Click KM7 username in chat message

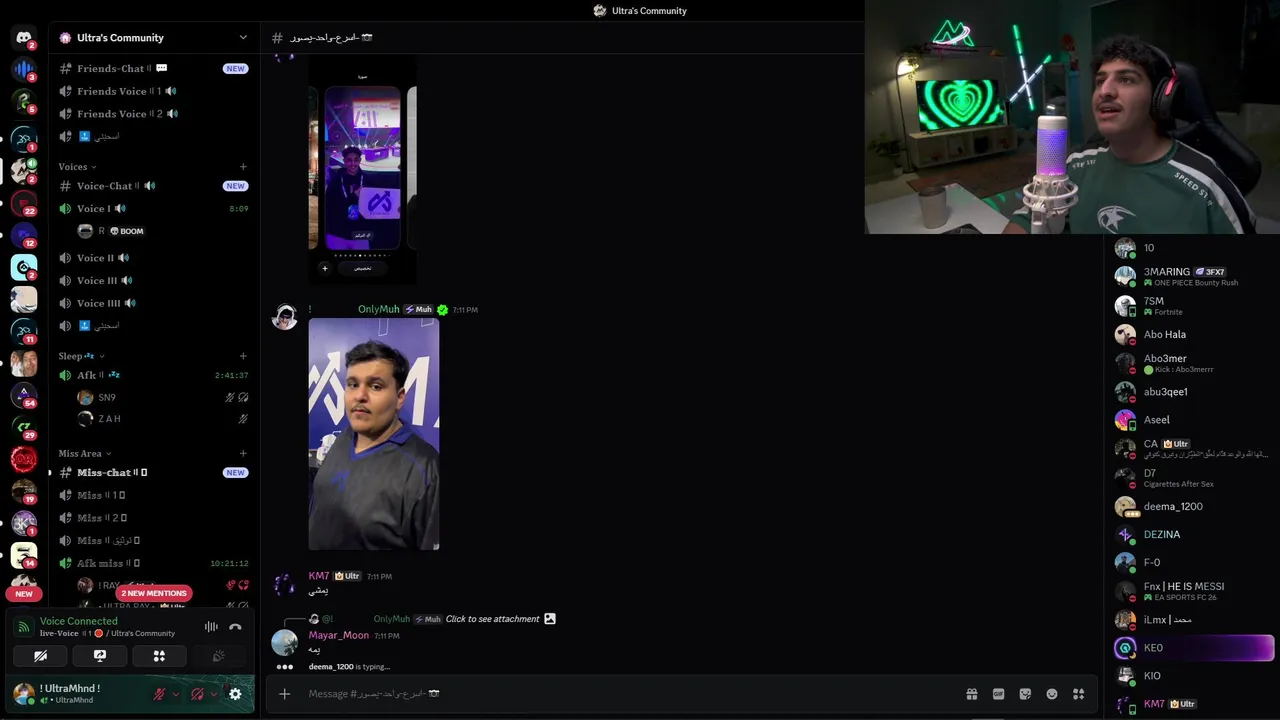319,576
